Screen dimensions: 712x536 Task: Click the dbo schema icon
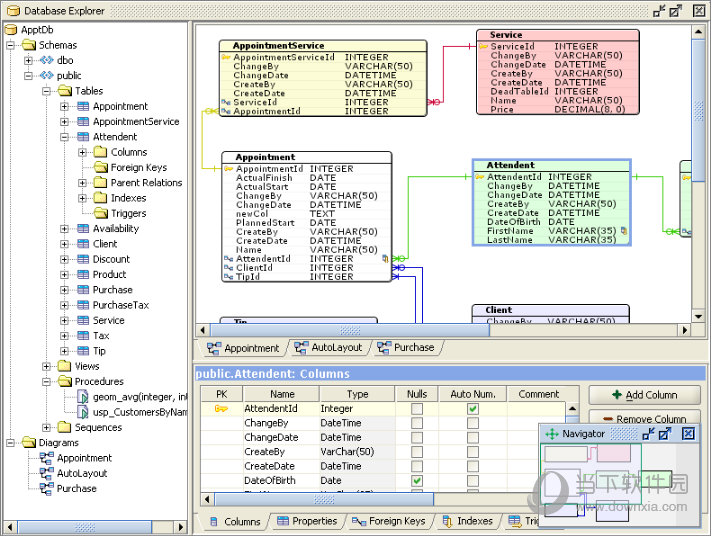pyautogui.click(x=46, y=60)
